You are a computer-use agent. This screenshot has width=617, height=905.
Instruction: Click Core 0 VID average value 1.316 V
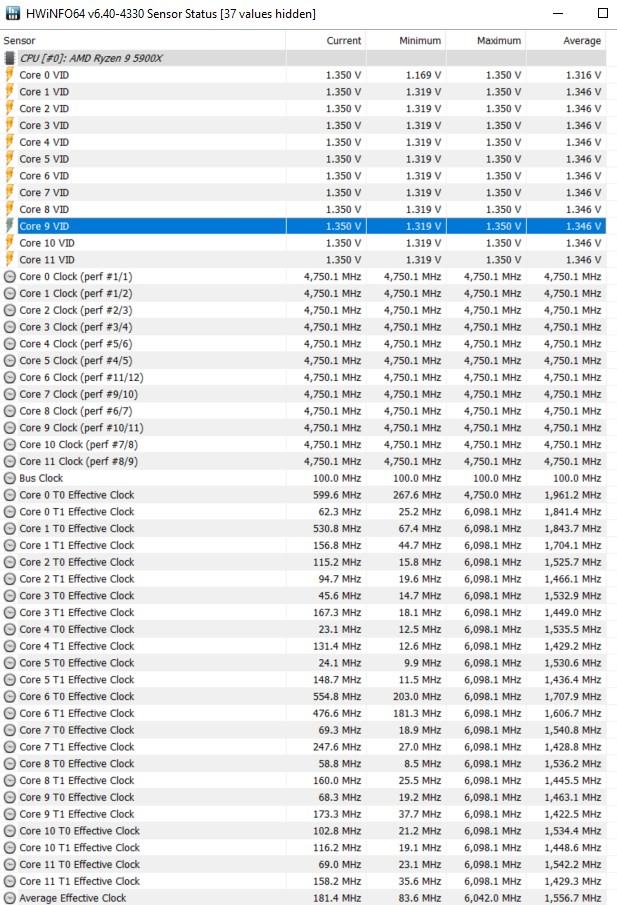pyautogui.click(x=584, y=74)
